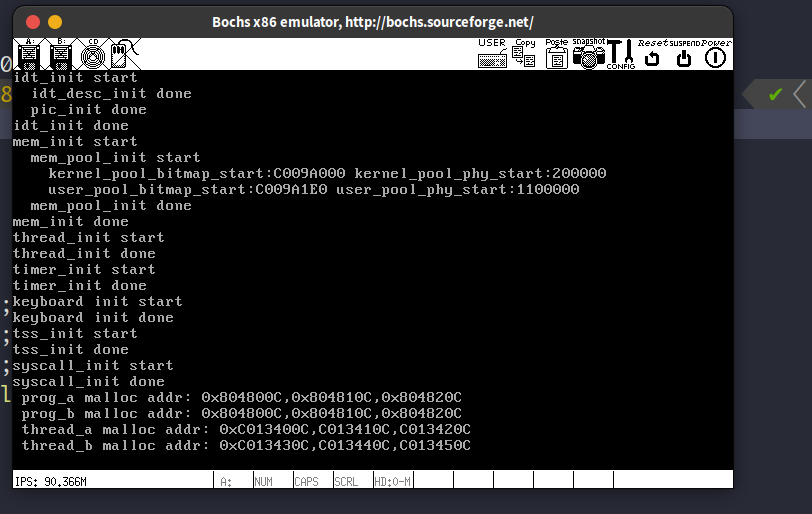The width and height of the screenshot is (812, 514).
Task: Click the 'tss_init done' line
Action: click(71, 349)
